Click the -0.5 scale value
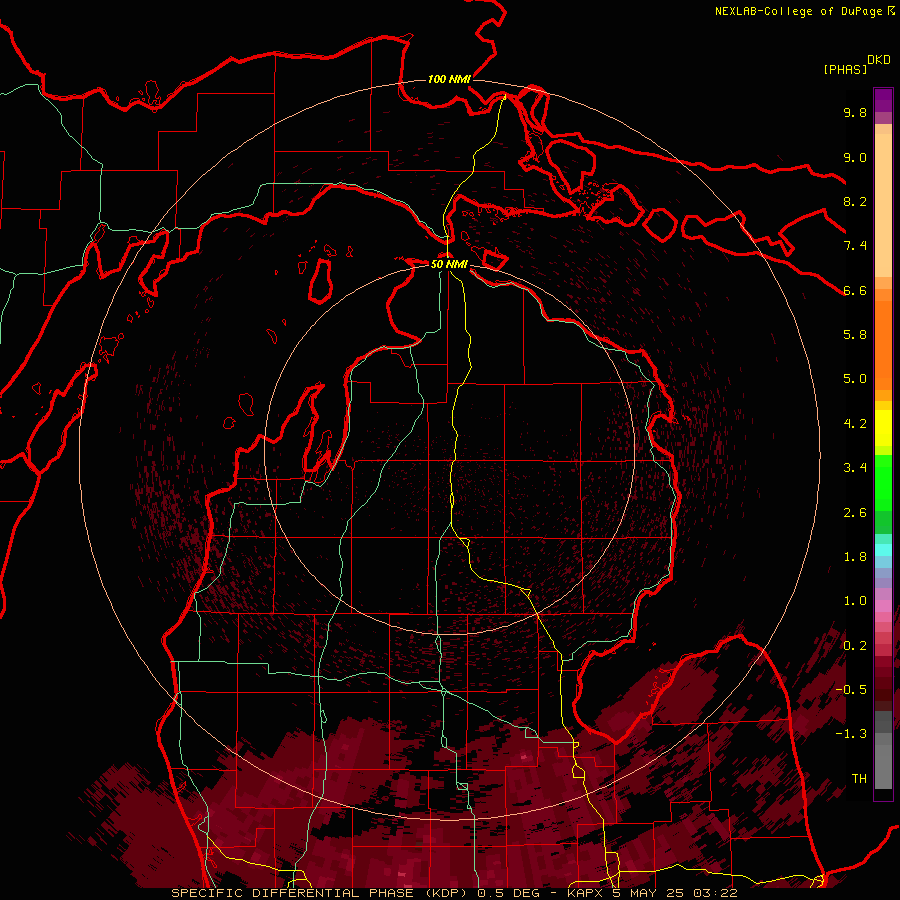 point(851,690)
